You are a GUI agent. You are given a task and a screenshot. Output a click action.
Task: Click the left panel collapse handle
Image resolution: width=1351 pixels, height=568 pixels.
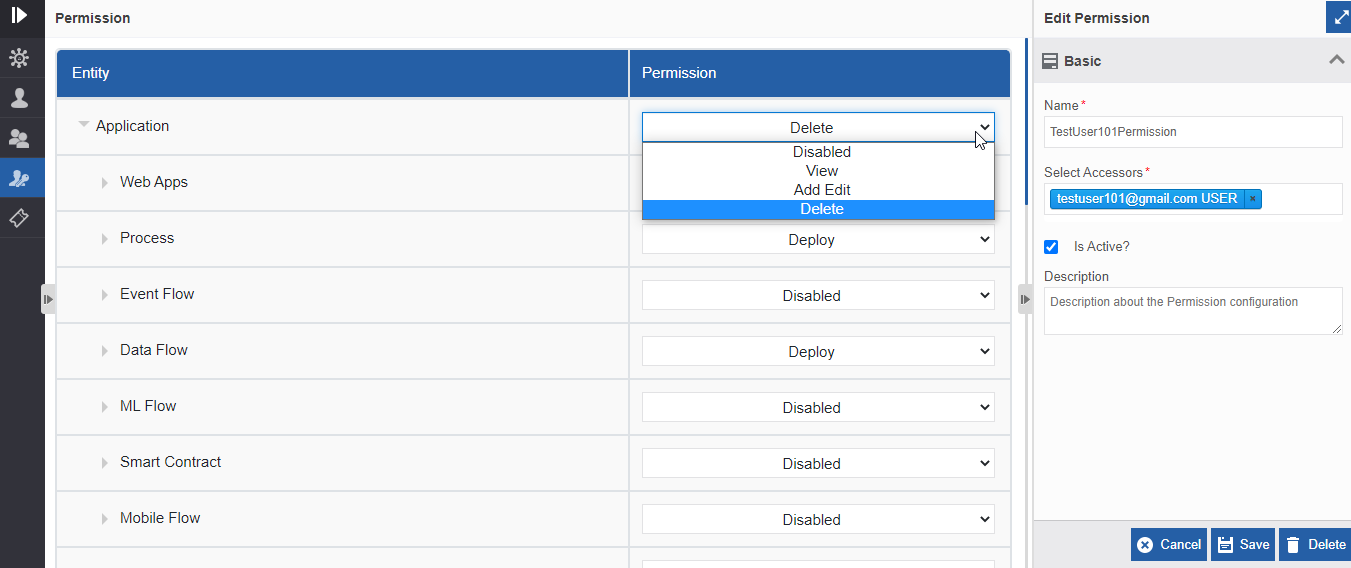click(48, 299)
